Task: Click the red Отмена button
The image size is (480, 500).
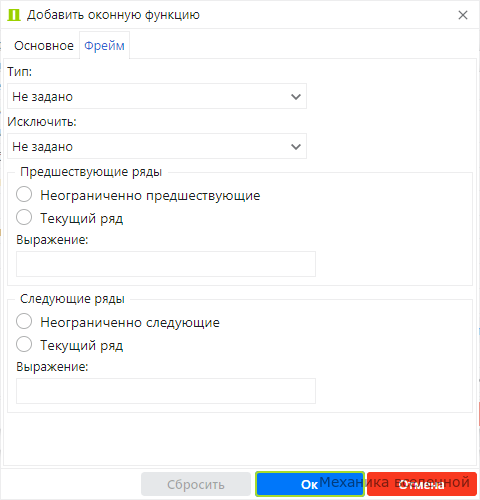Action: [422, 484]
